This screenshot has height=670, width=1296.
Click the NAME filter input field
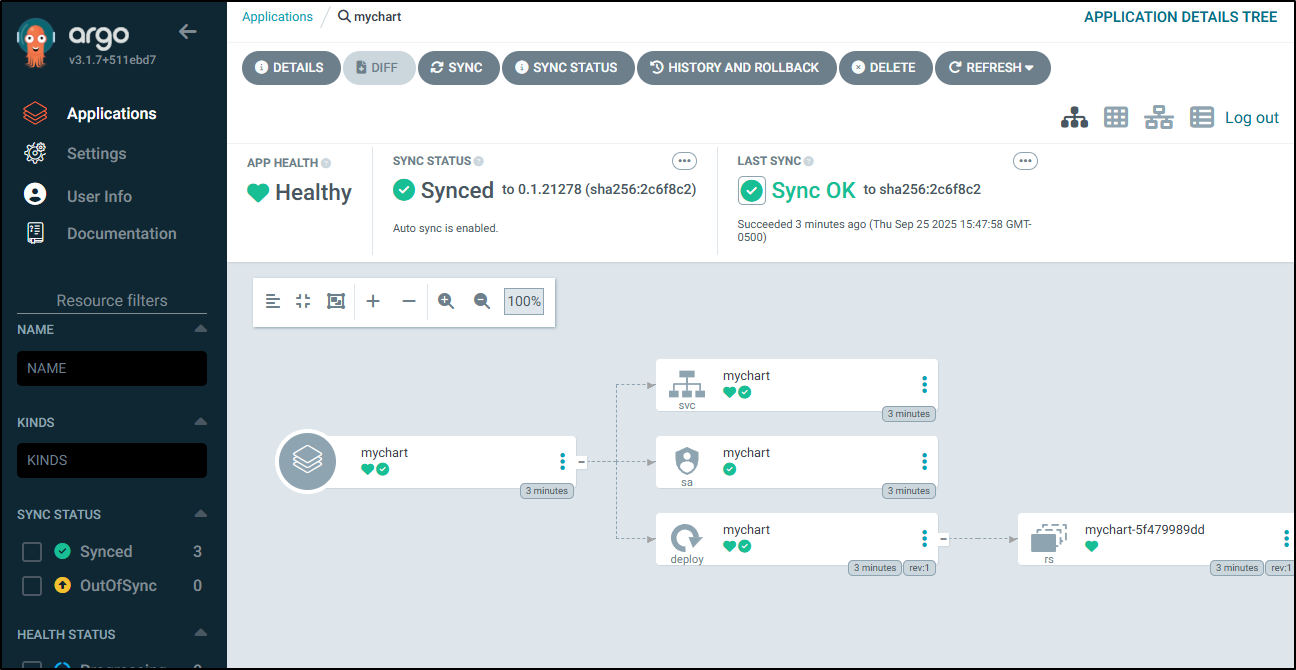(x=112, y=368)
